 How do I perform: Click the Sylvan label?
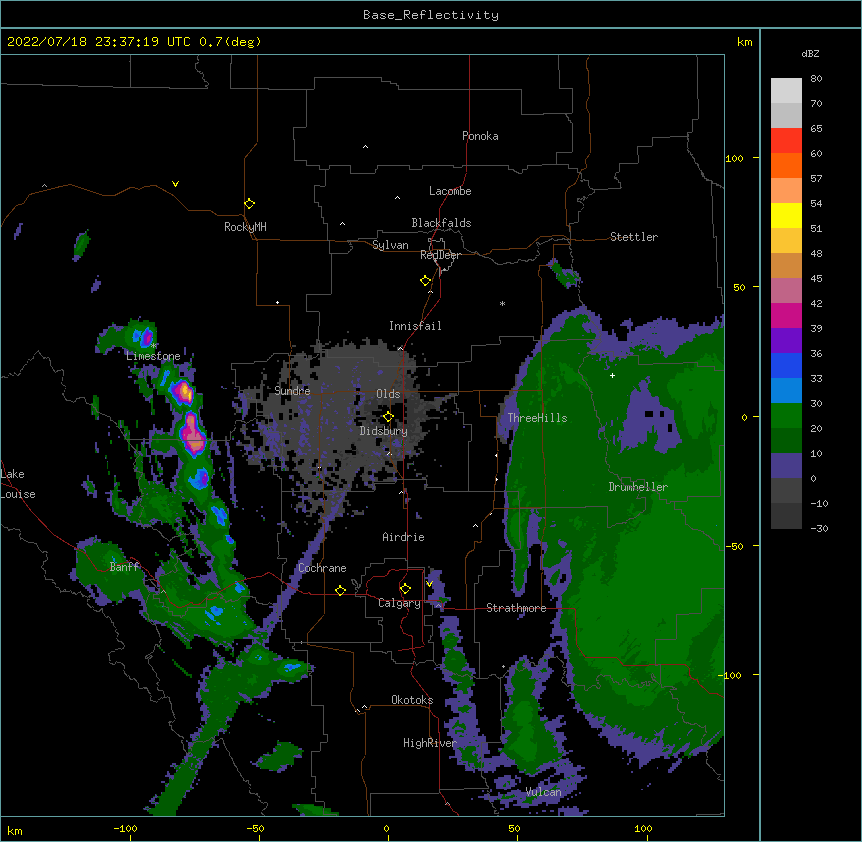click(x=390, y=245)
